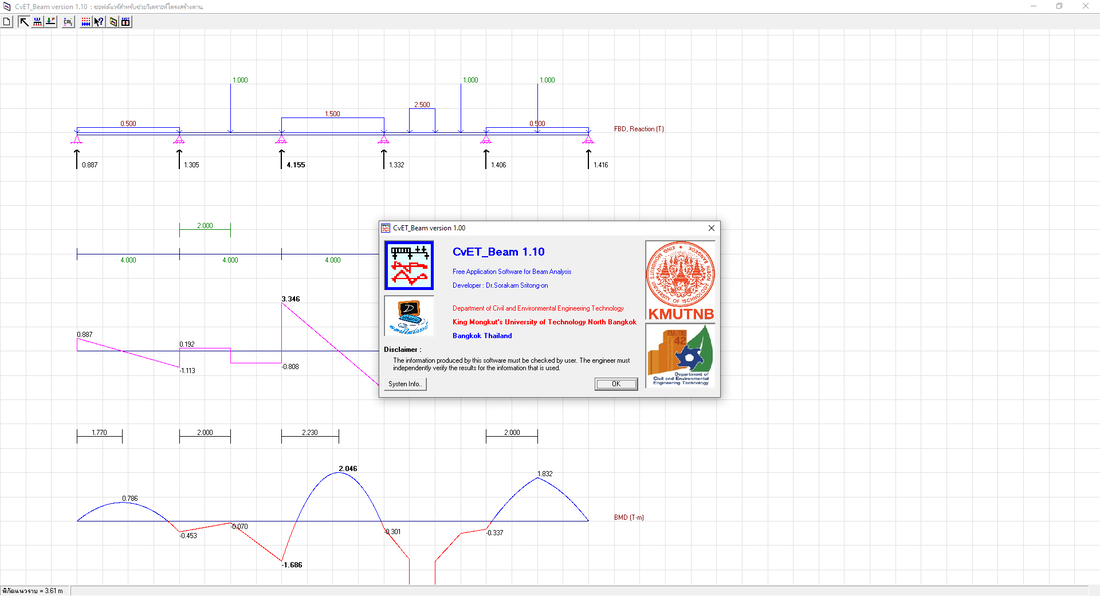Image resolution: width=1100 pixels, height=596 pixels.
Task: Click the shear value -1.113
Action: click(x=187, y=371)
